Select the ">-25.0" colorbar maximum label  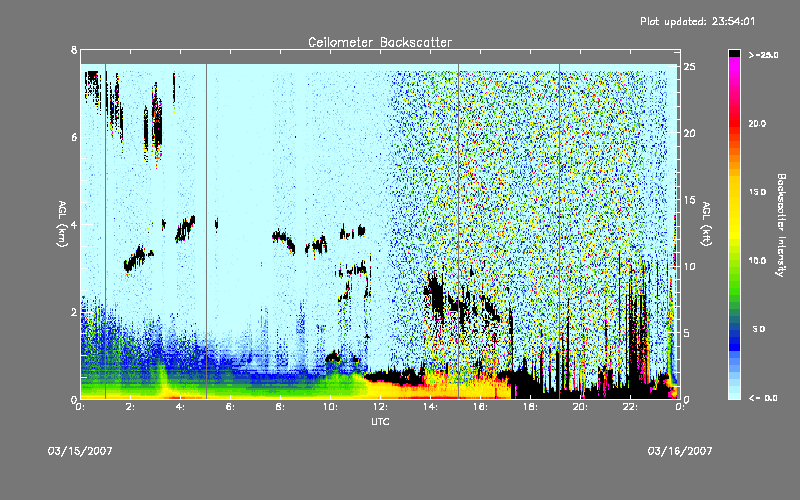(763, 55)
